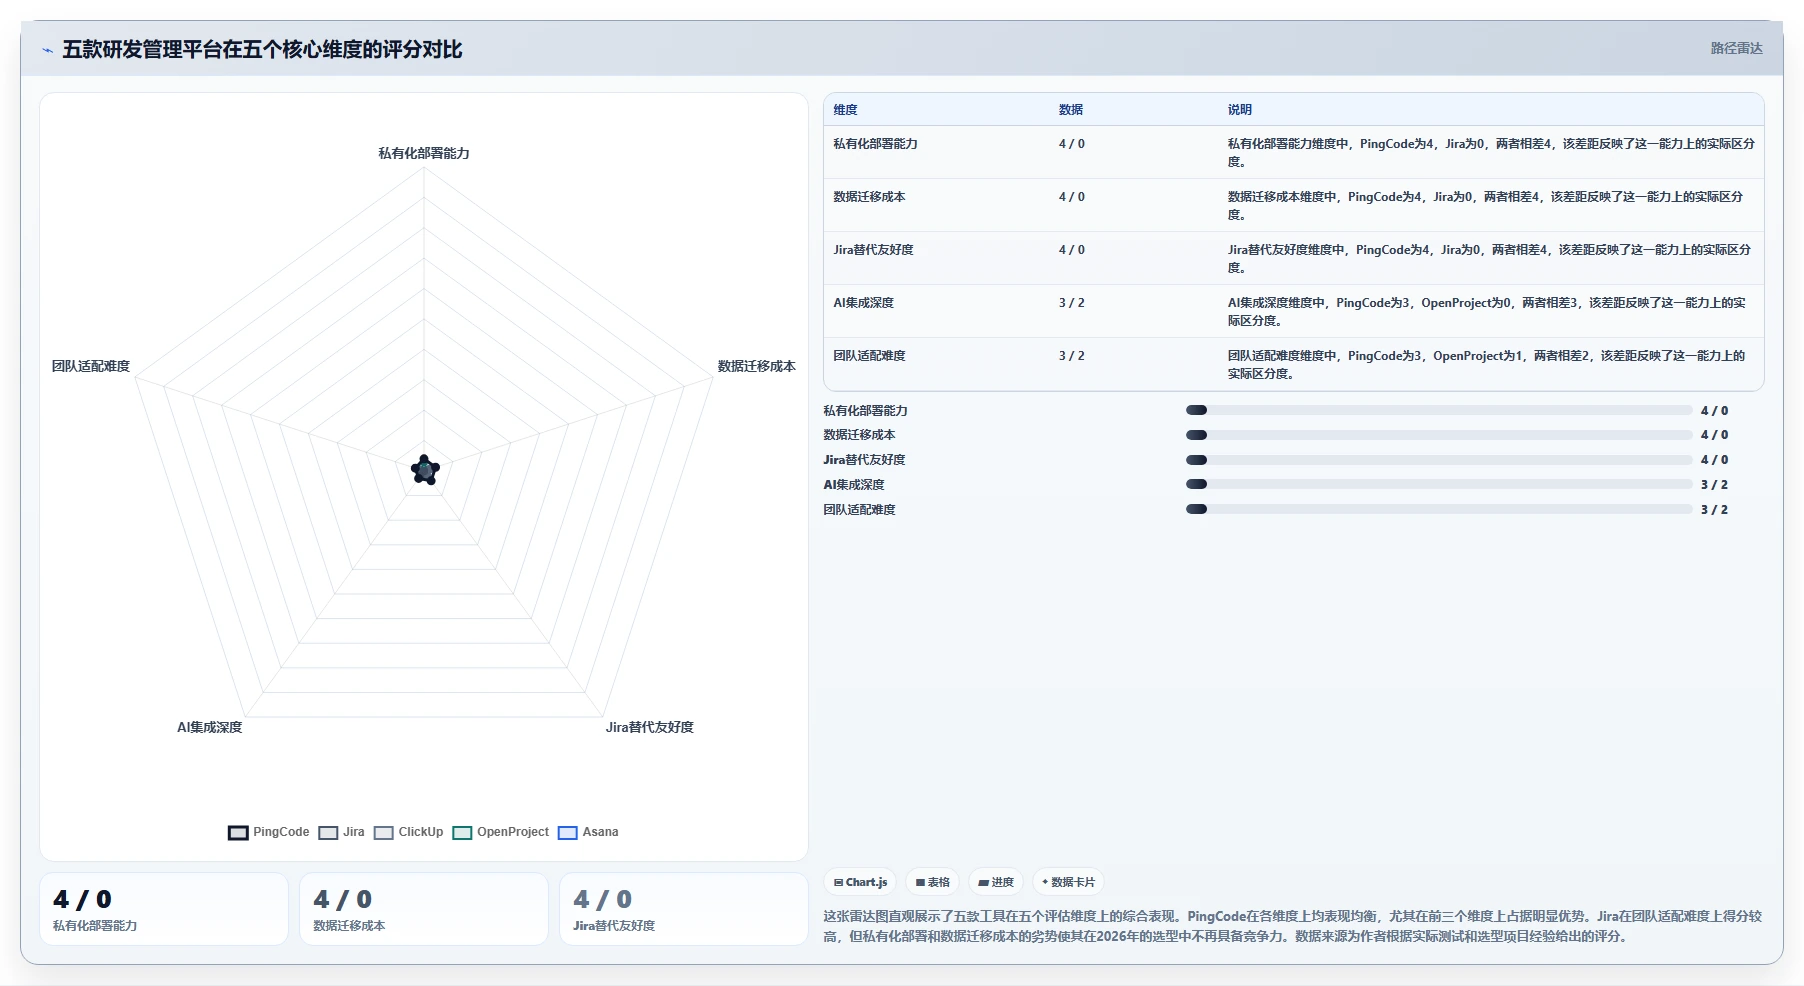Click the 4 / 0 value in 私有化部署能力 table row
Viewport: 1804px width, 986px height.
pos(1071,144)
